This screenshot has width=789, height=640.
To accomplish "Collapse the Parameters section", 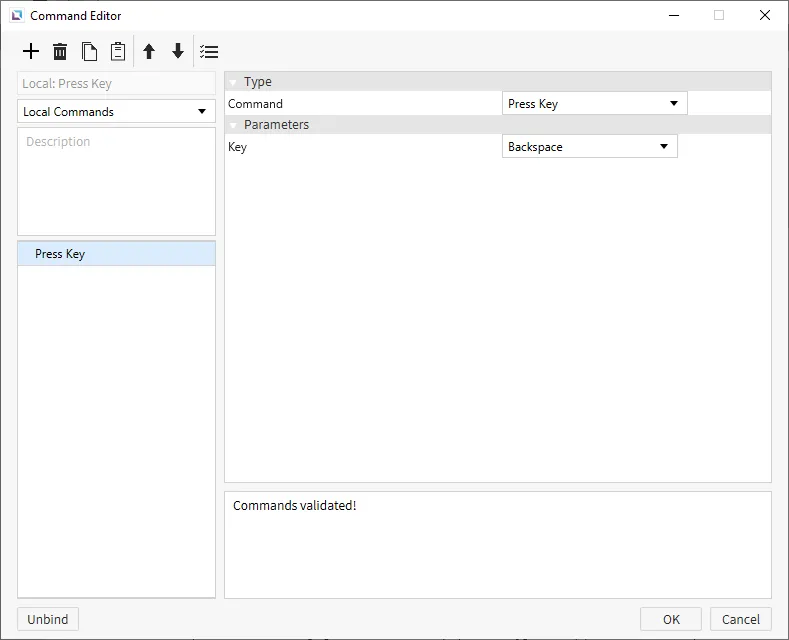I will tap(233, 125).
